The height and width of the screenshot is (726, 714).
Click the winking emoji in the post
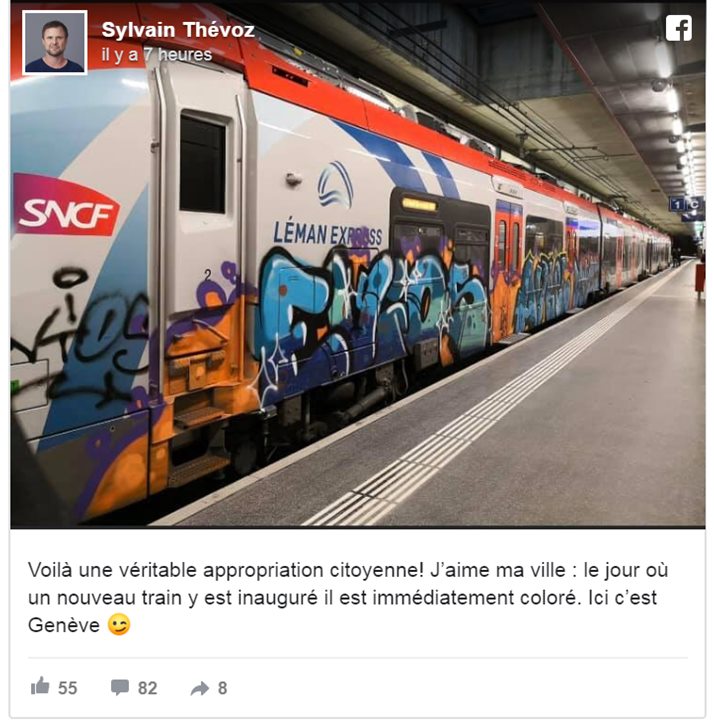click(x=119, y=625)
